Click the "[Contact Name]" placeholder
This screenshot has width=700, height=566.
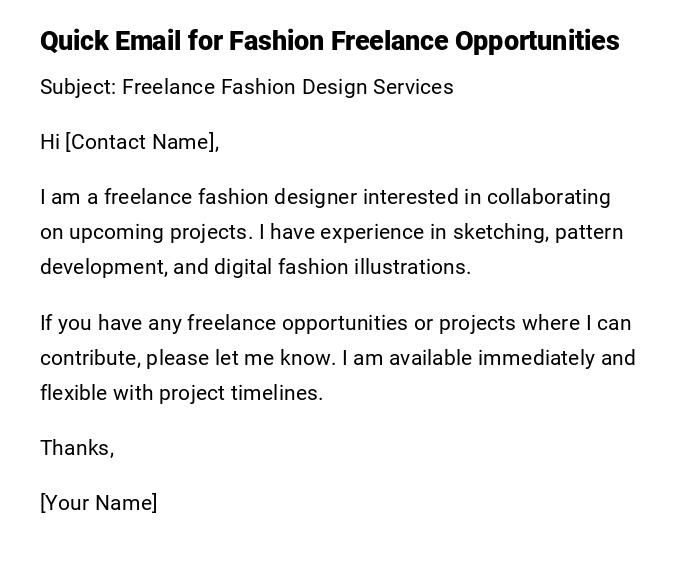coord(142,142)
